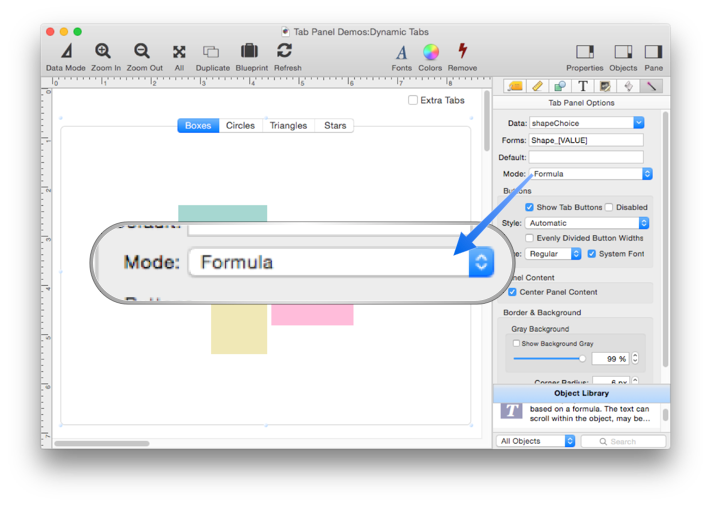711x506 pixels.
Task: Uncheck Show Tab Buttons checkbox
Action: coord(530,207)
